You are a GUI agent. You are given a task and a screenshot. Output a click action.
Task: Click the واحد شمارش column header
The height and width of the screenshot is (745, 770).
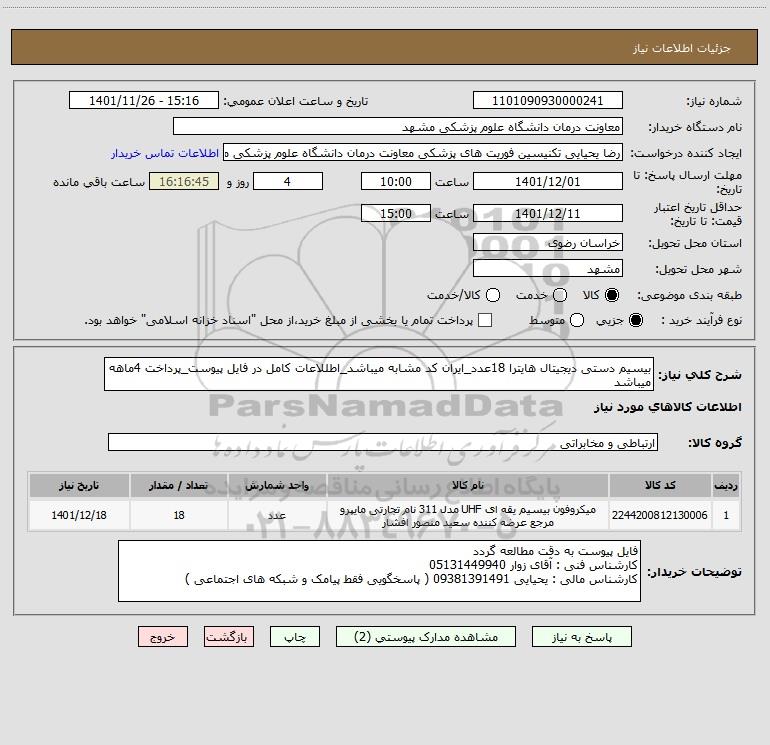(277, 485)
